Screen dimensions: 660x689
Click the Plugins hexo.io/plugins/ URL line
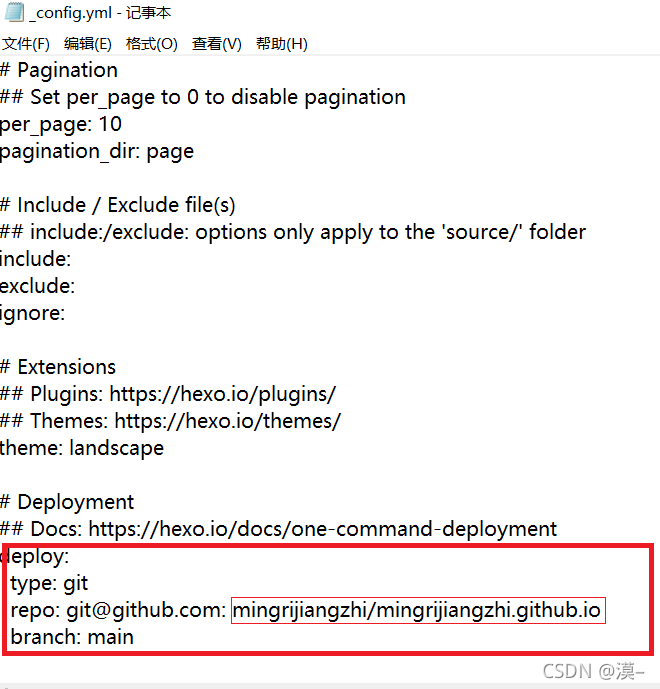(168, 395)
